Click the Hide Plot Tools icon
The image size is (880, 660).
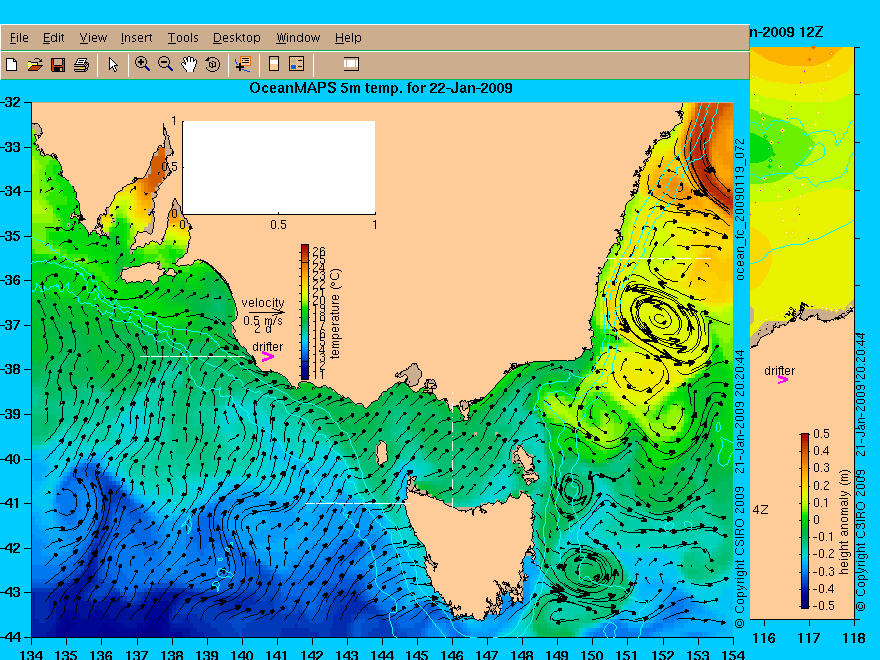coord(351,64)
